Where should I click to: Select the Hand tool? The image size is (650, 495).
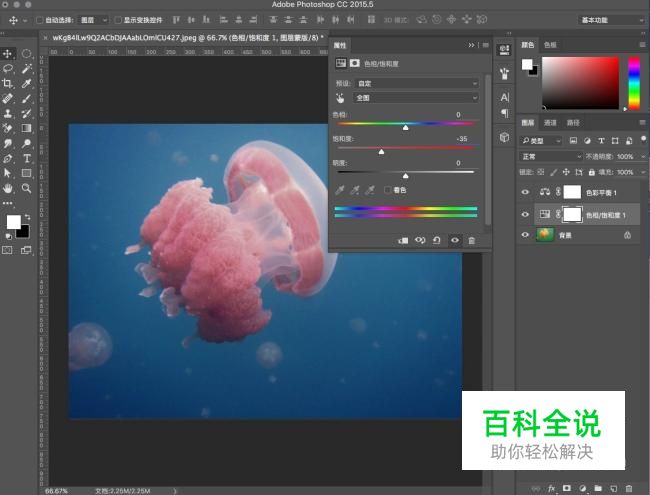coord(8,188)
